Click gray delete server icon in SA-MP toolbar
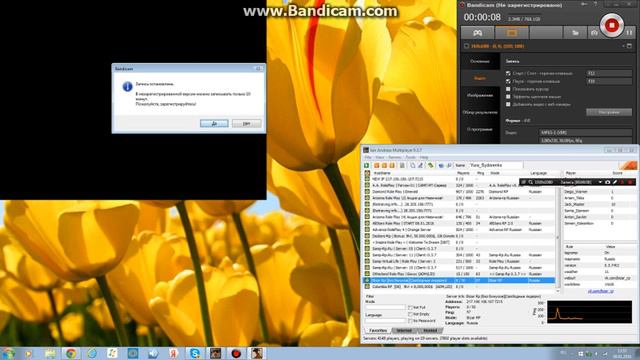Screen dimensions: 640x360 click(402, 165)
